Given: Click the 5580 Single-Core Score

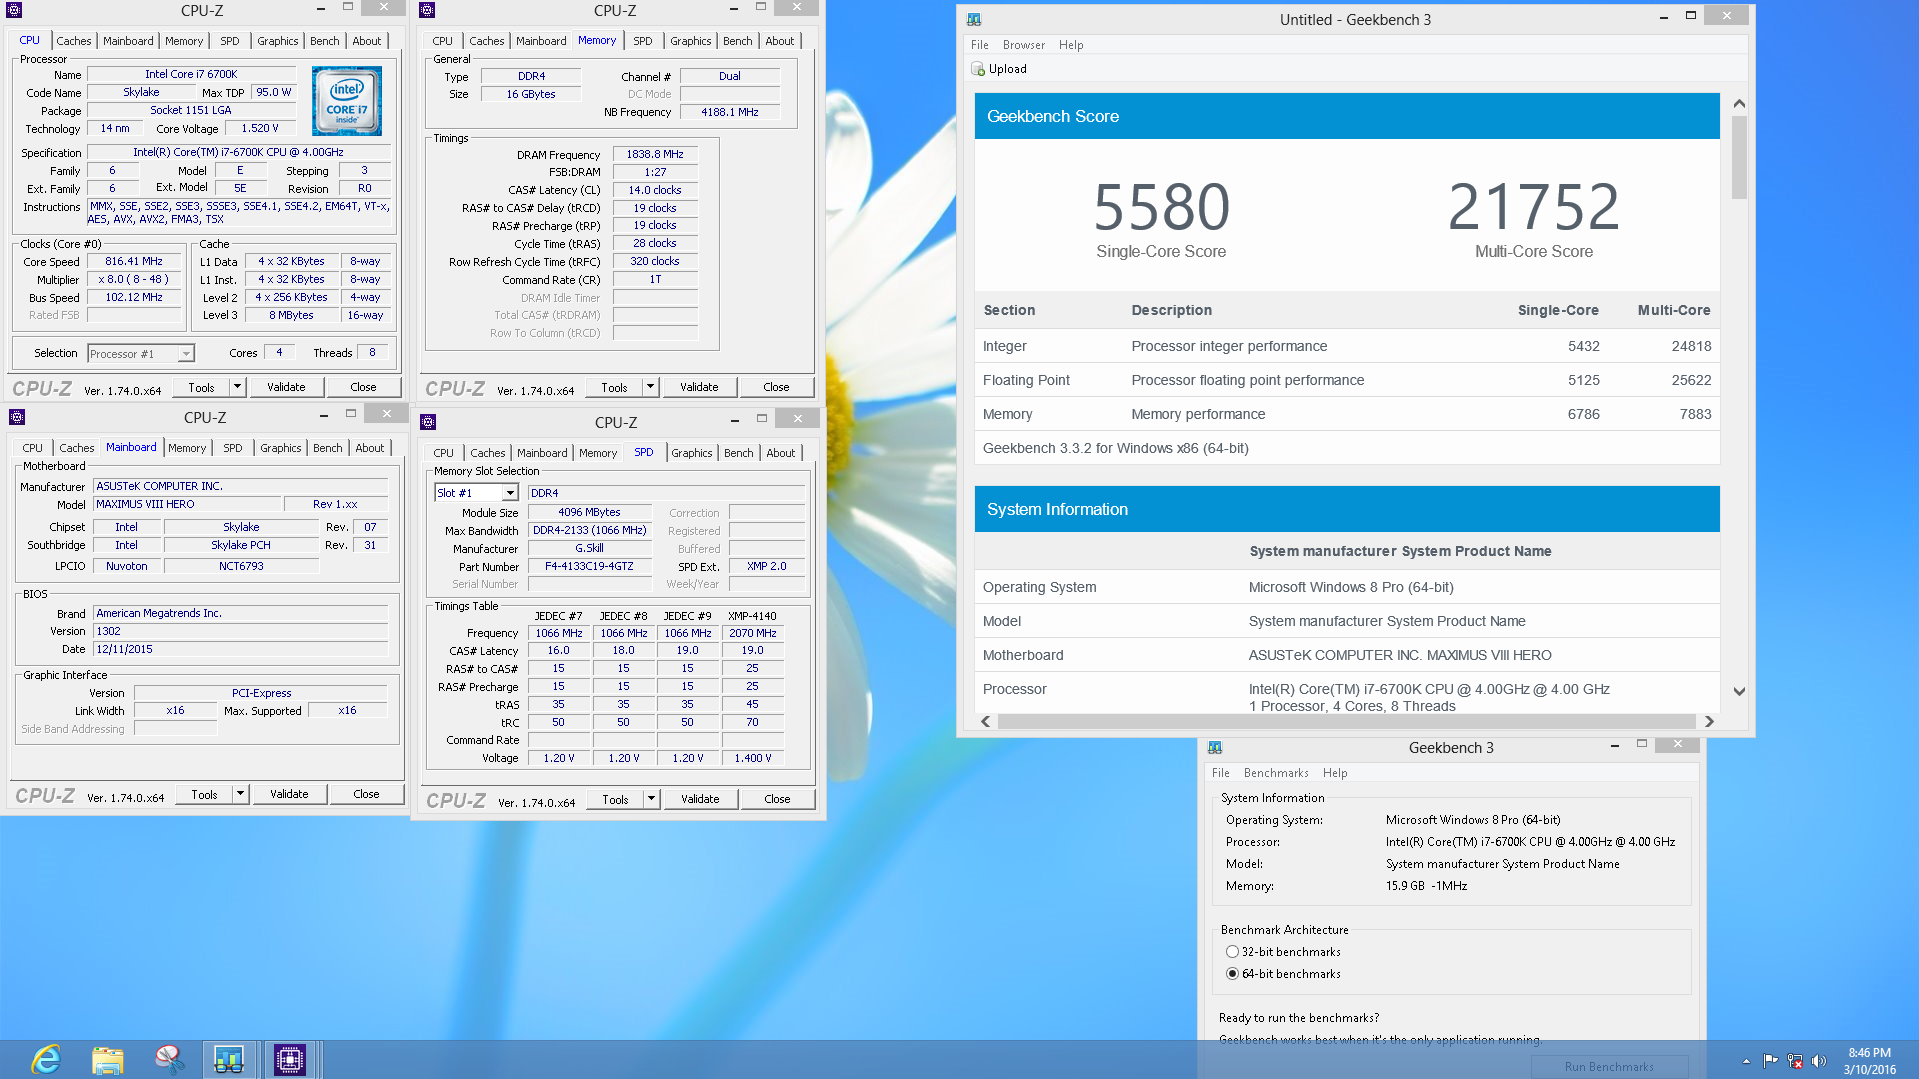Looking at the screenshot, I should coord(1161,207).
